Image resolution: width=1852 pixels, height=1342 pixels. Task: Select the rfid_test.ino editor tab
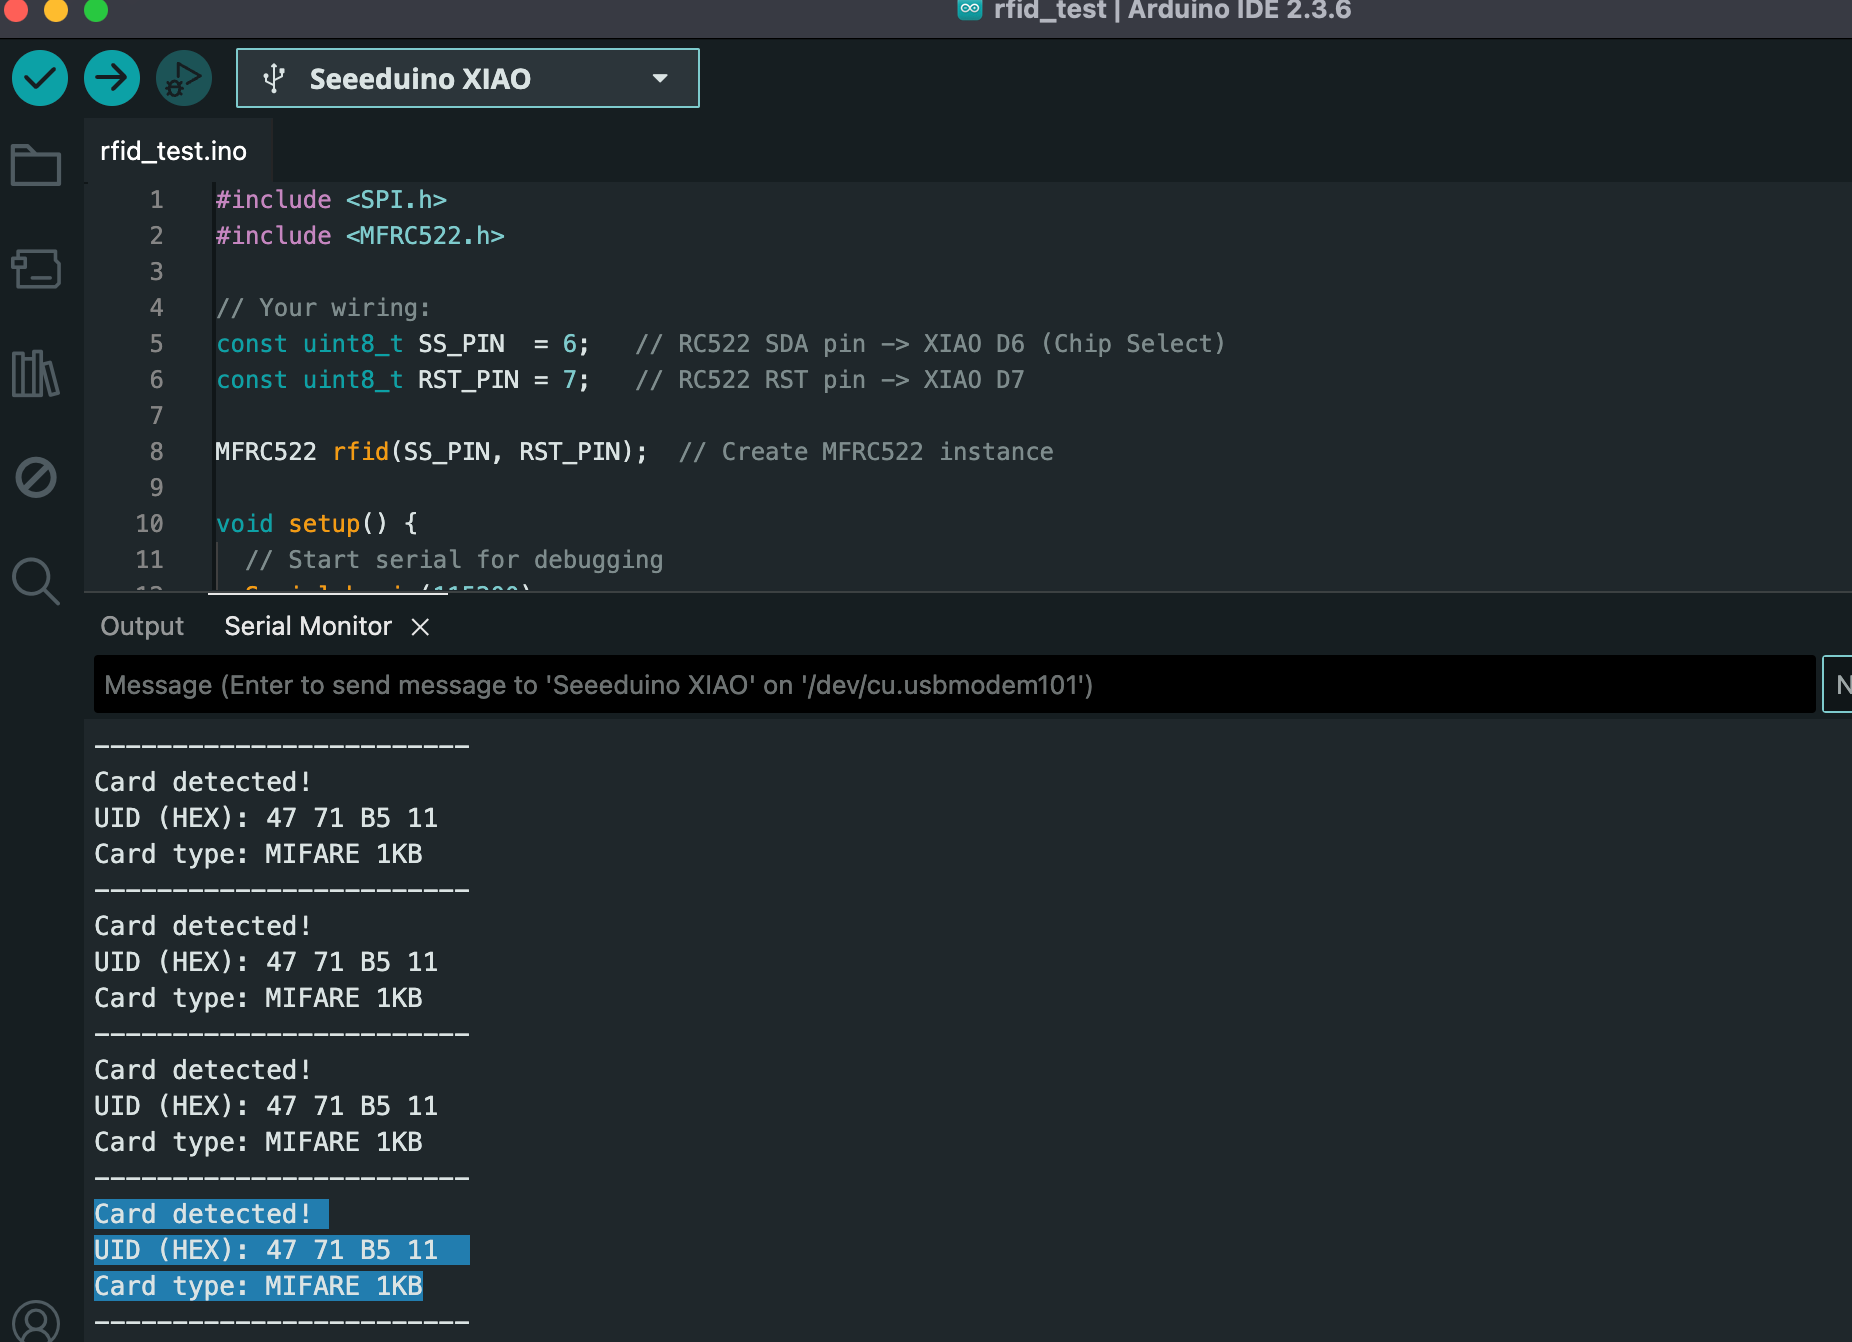coord(173,151)
